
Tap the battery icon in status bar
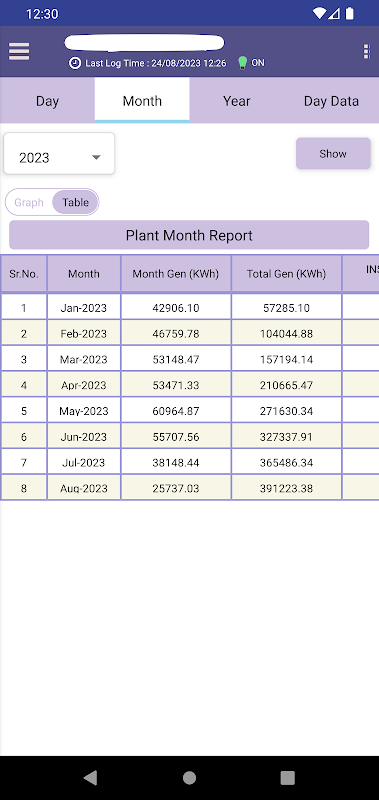tap(349, 14)
